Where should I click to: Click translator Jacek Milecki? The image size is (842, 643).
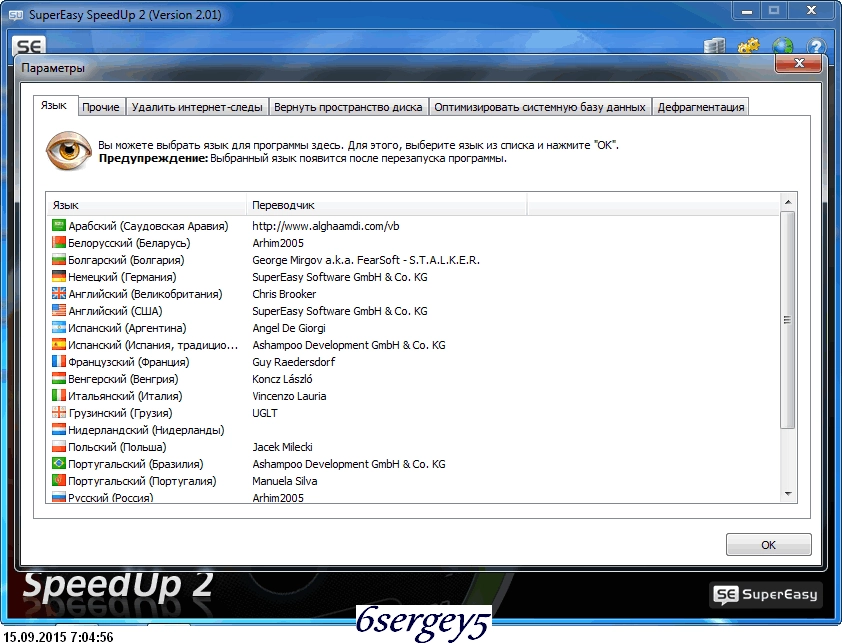[x=282, y=447]
